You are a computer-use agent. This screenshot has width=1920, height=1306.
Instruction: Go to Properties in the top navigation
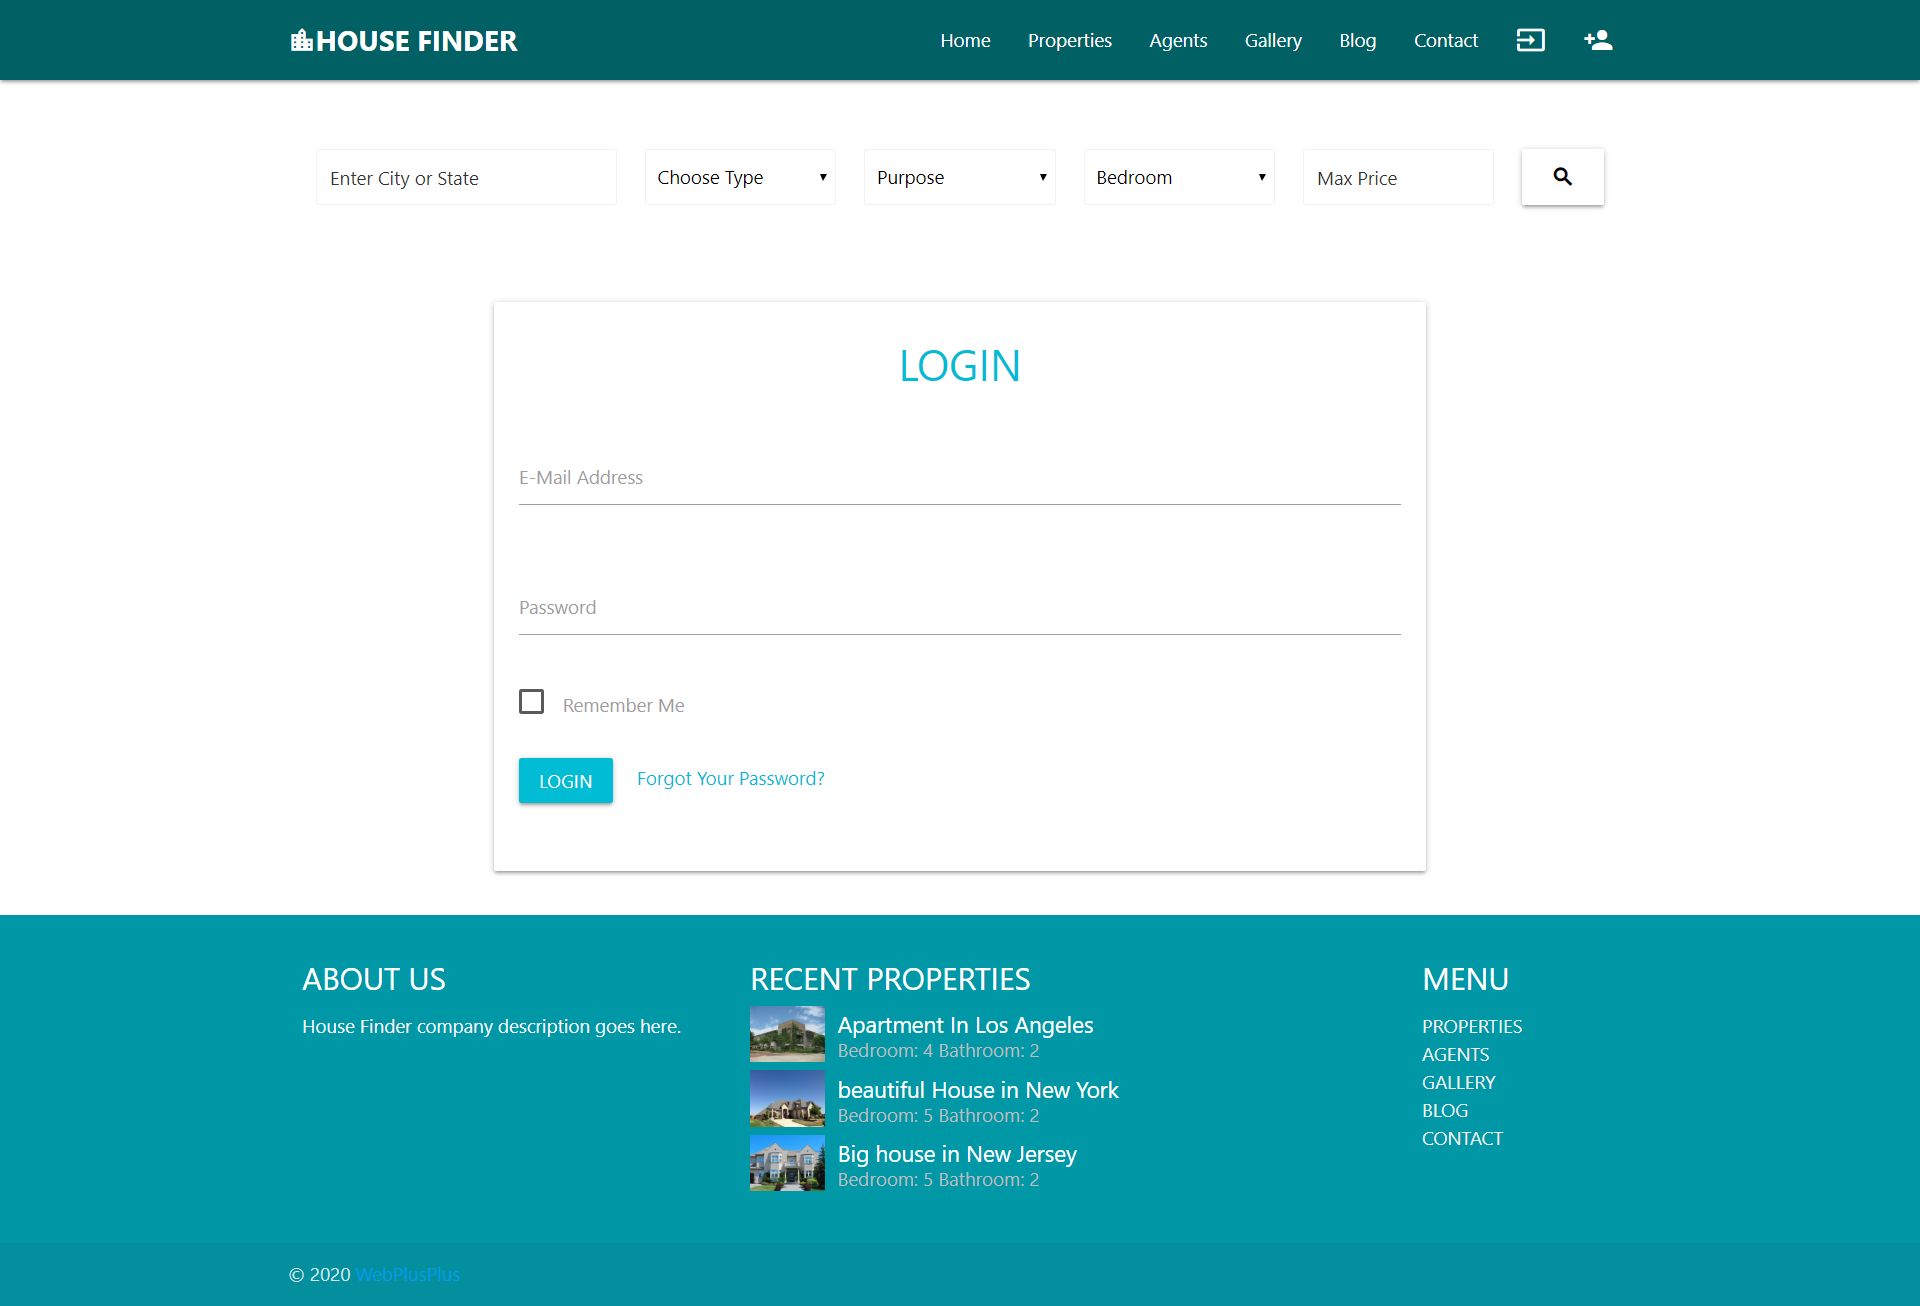tap(1069, 41)
